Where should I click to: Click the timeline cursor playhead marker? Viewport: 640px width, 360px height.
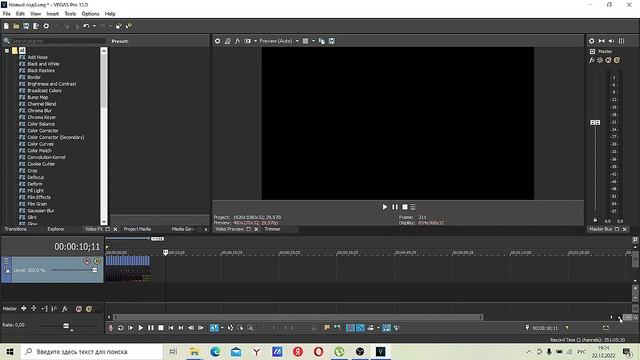click(165, 253)
